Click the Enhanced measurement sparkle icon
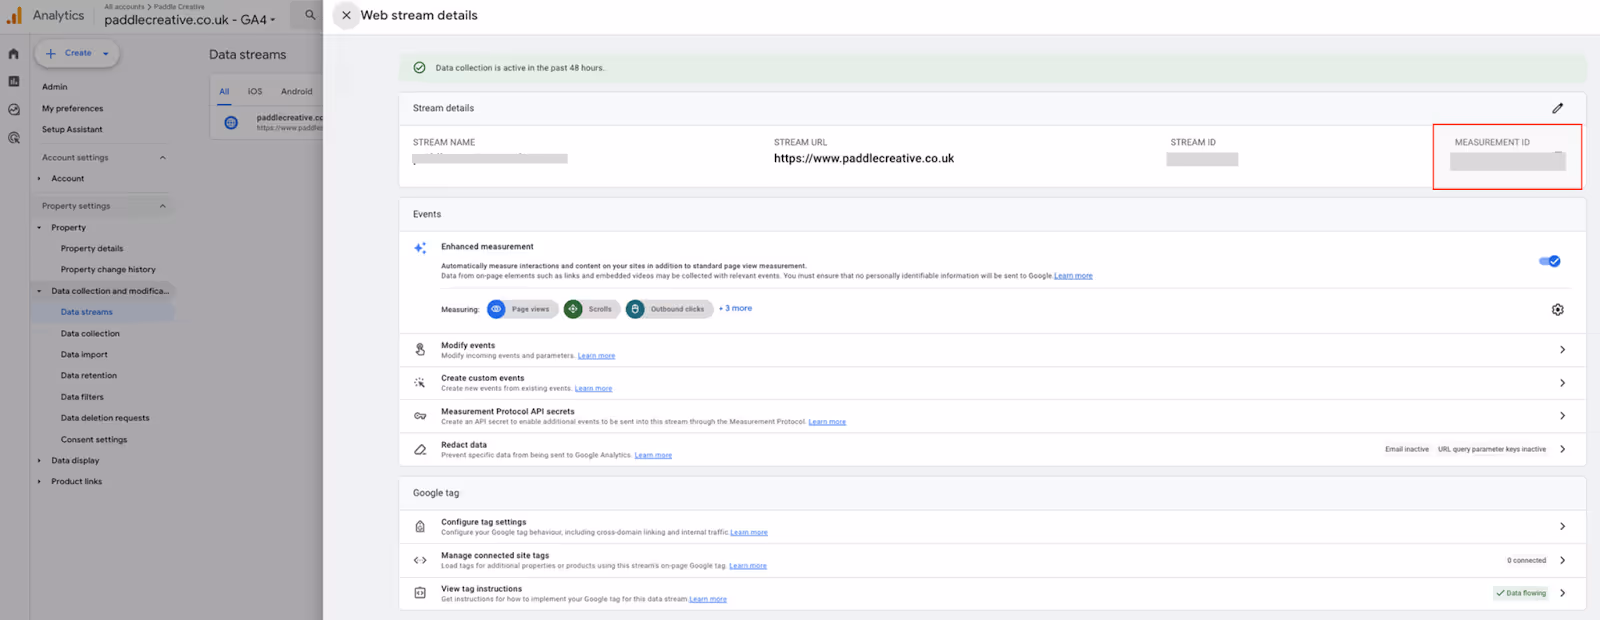The image size is (1600, 620). coord(420,248)
